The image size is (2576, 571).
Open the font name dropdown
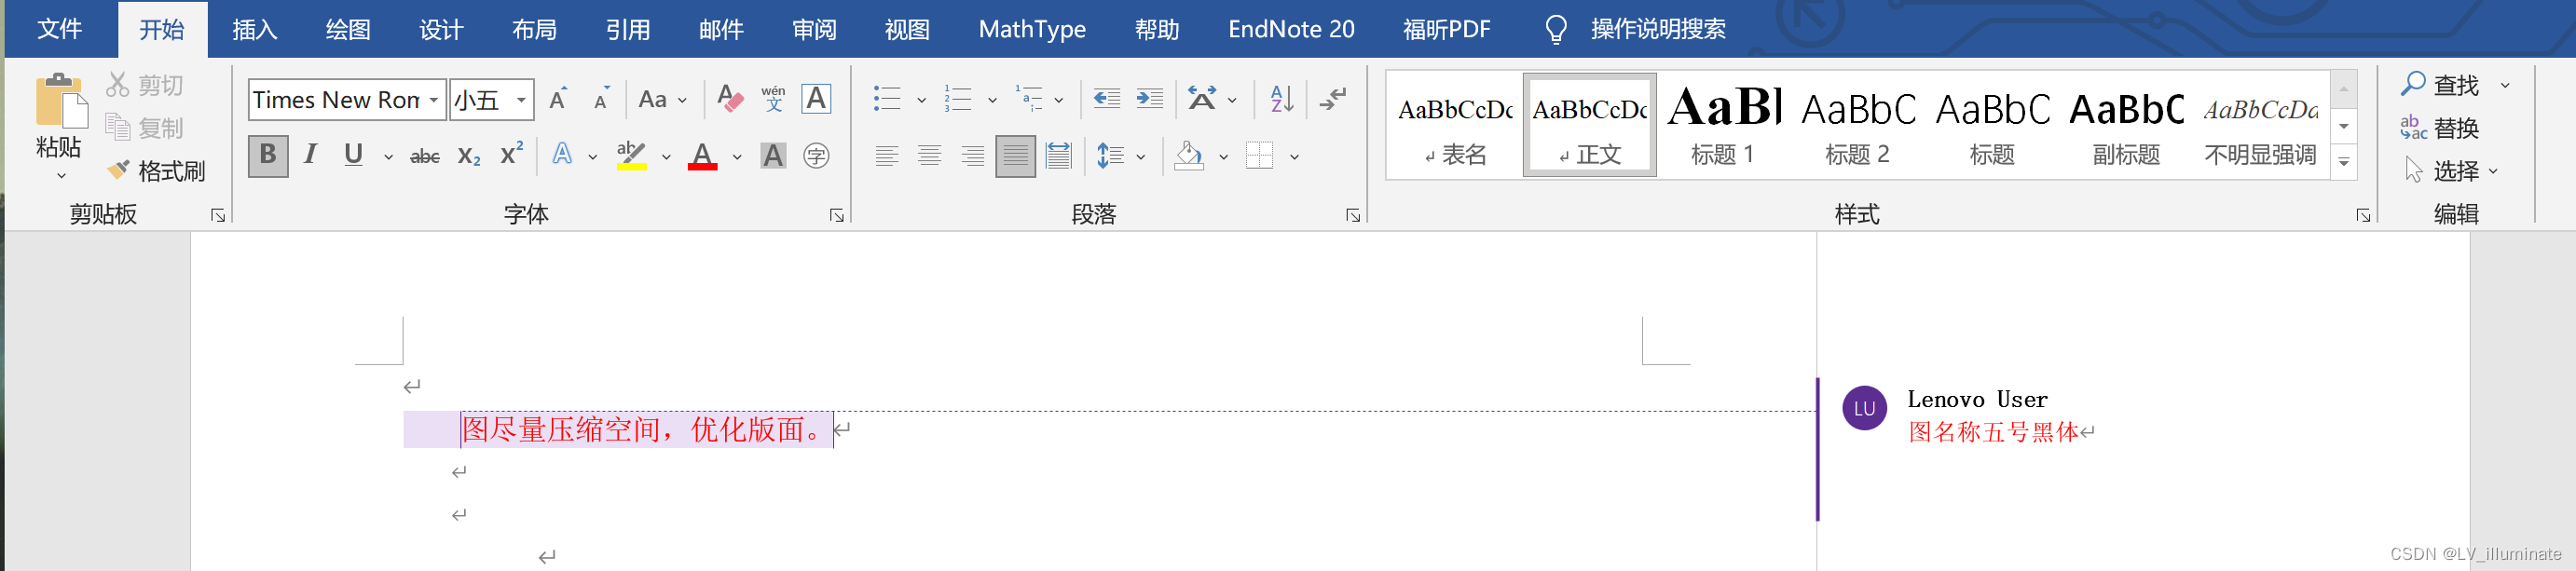click(x=433, y=100)
